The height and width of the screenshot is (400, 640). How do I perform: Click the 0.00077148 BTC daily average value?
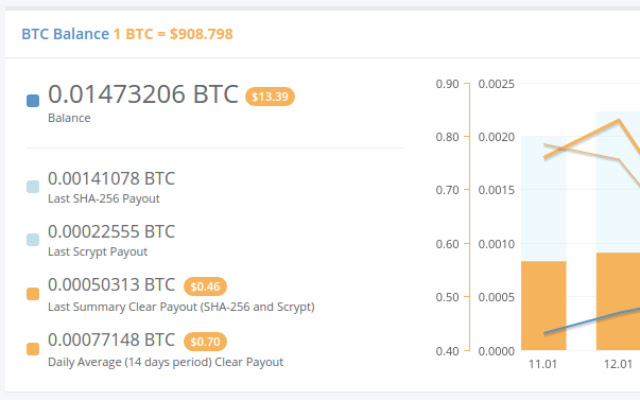(x=111, y=340)
